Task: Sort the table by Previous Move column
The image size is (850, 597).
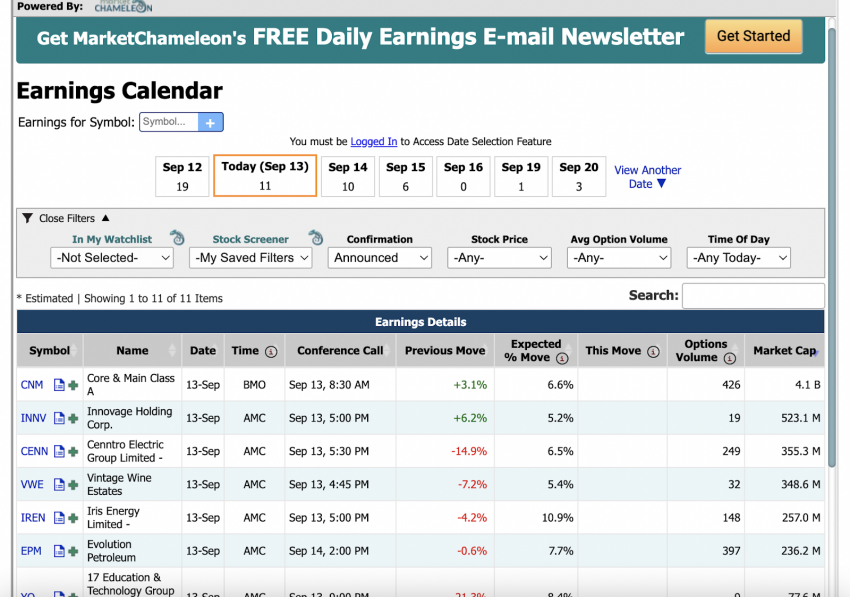Action: (445, 351)
